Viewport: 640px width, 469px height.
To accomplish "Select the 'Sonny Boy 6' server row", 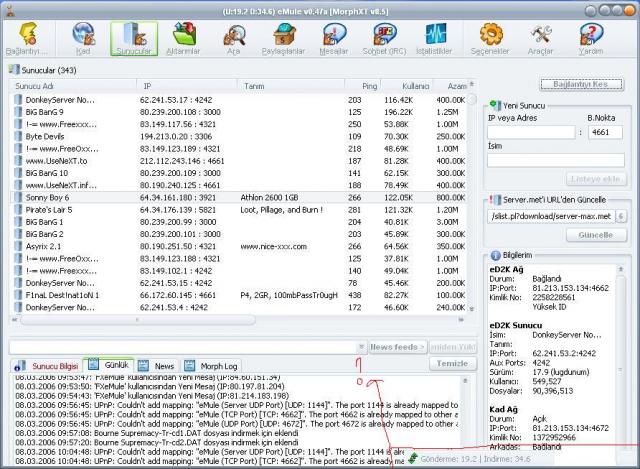I will (239, 197).
